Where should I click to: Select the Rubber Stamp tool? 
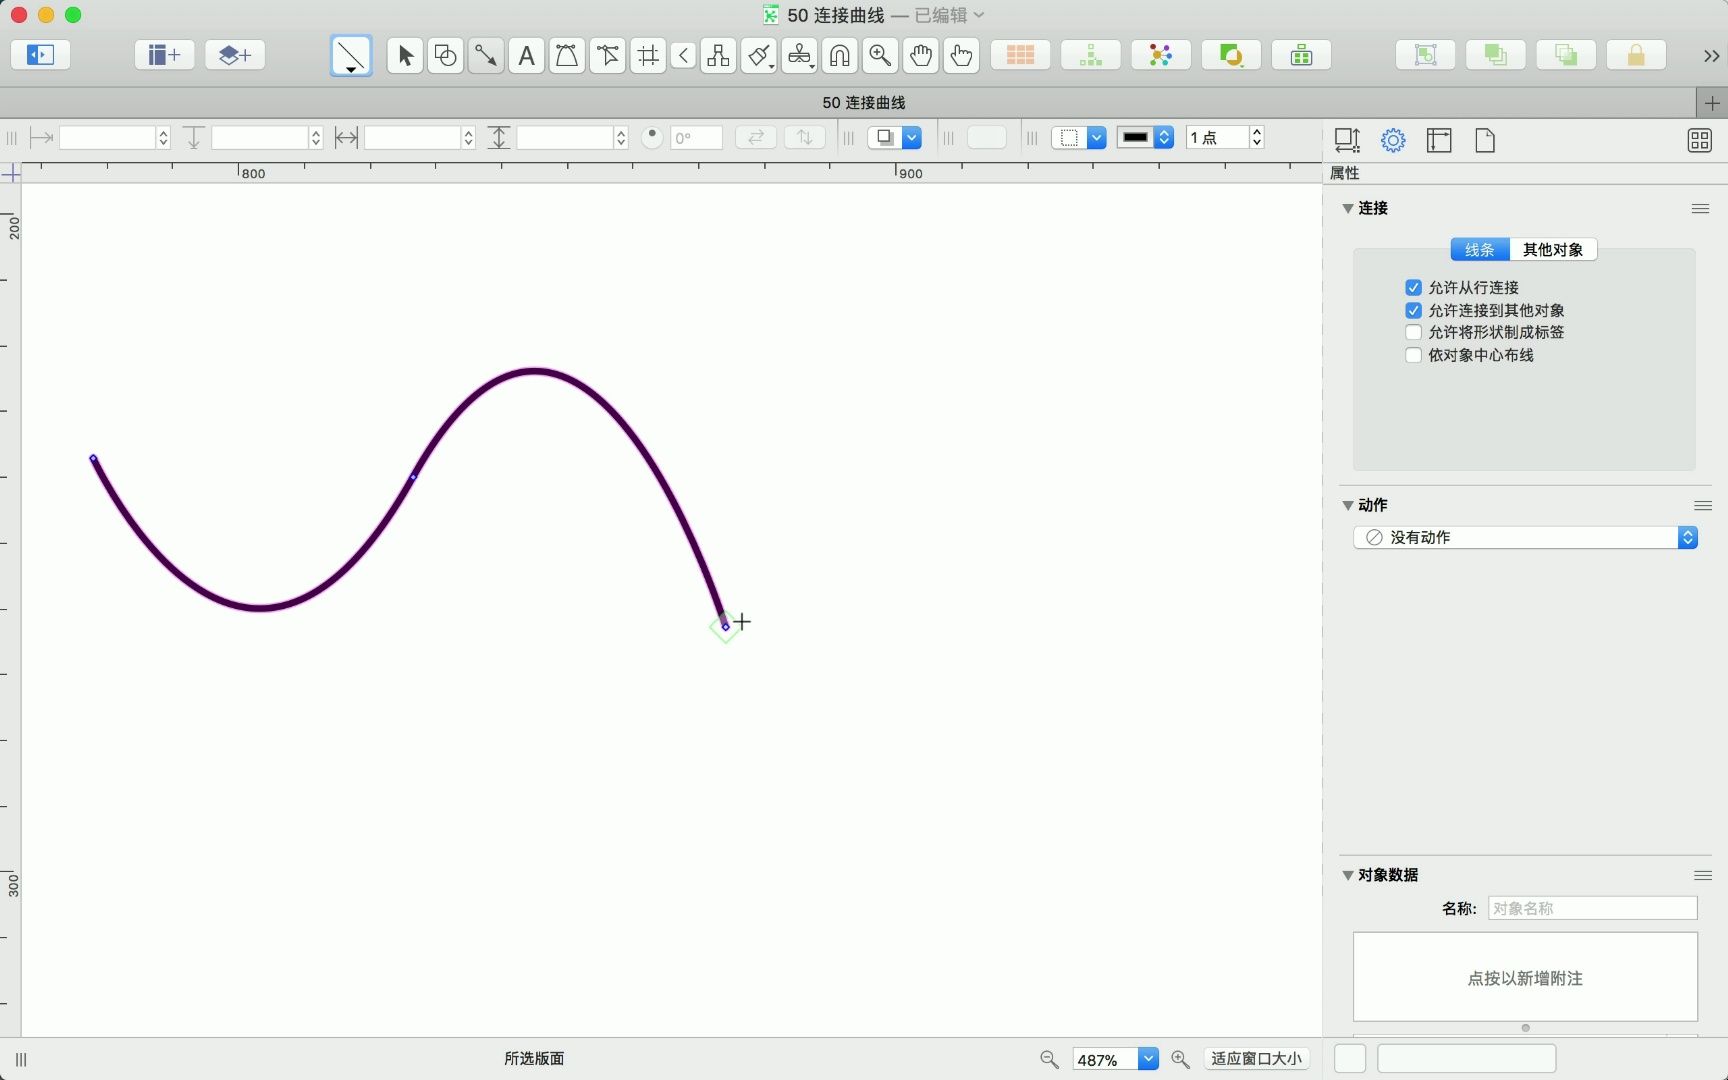point(799,56)
